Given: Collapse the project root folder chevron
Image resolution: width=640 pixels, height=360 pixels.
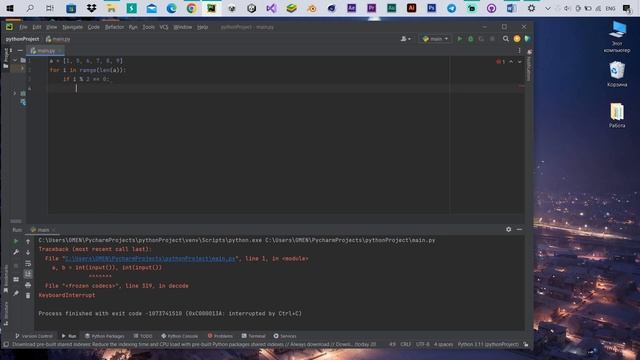Looking at the screenshot, I should pyautogui.click(x=15, y=60).
